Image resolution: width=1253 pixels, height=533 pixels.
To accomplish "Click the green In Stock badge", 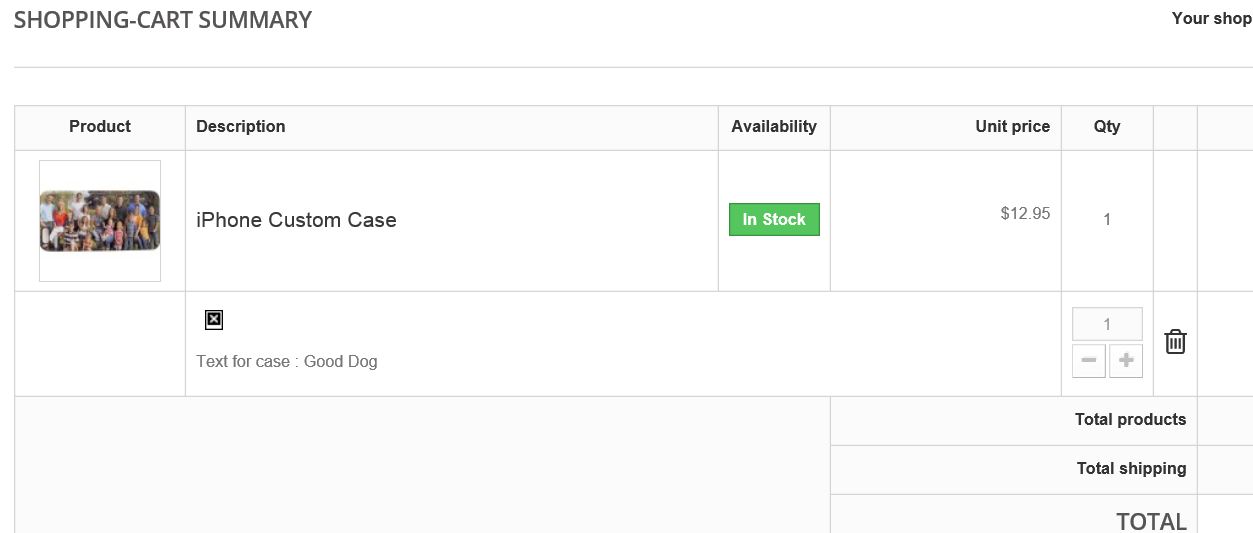I will tap(774, 220).
